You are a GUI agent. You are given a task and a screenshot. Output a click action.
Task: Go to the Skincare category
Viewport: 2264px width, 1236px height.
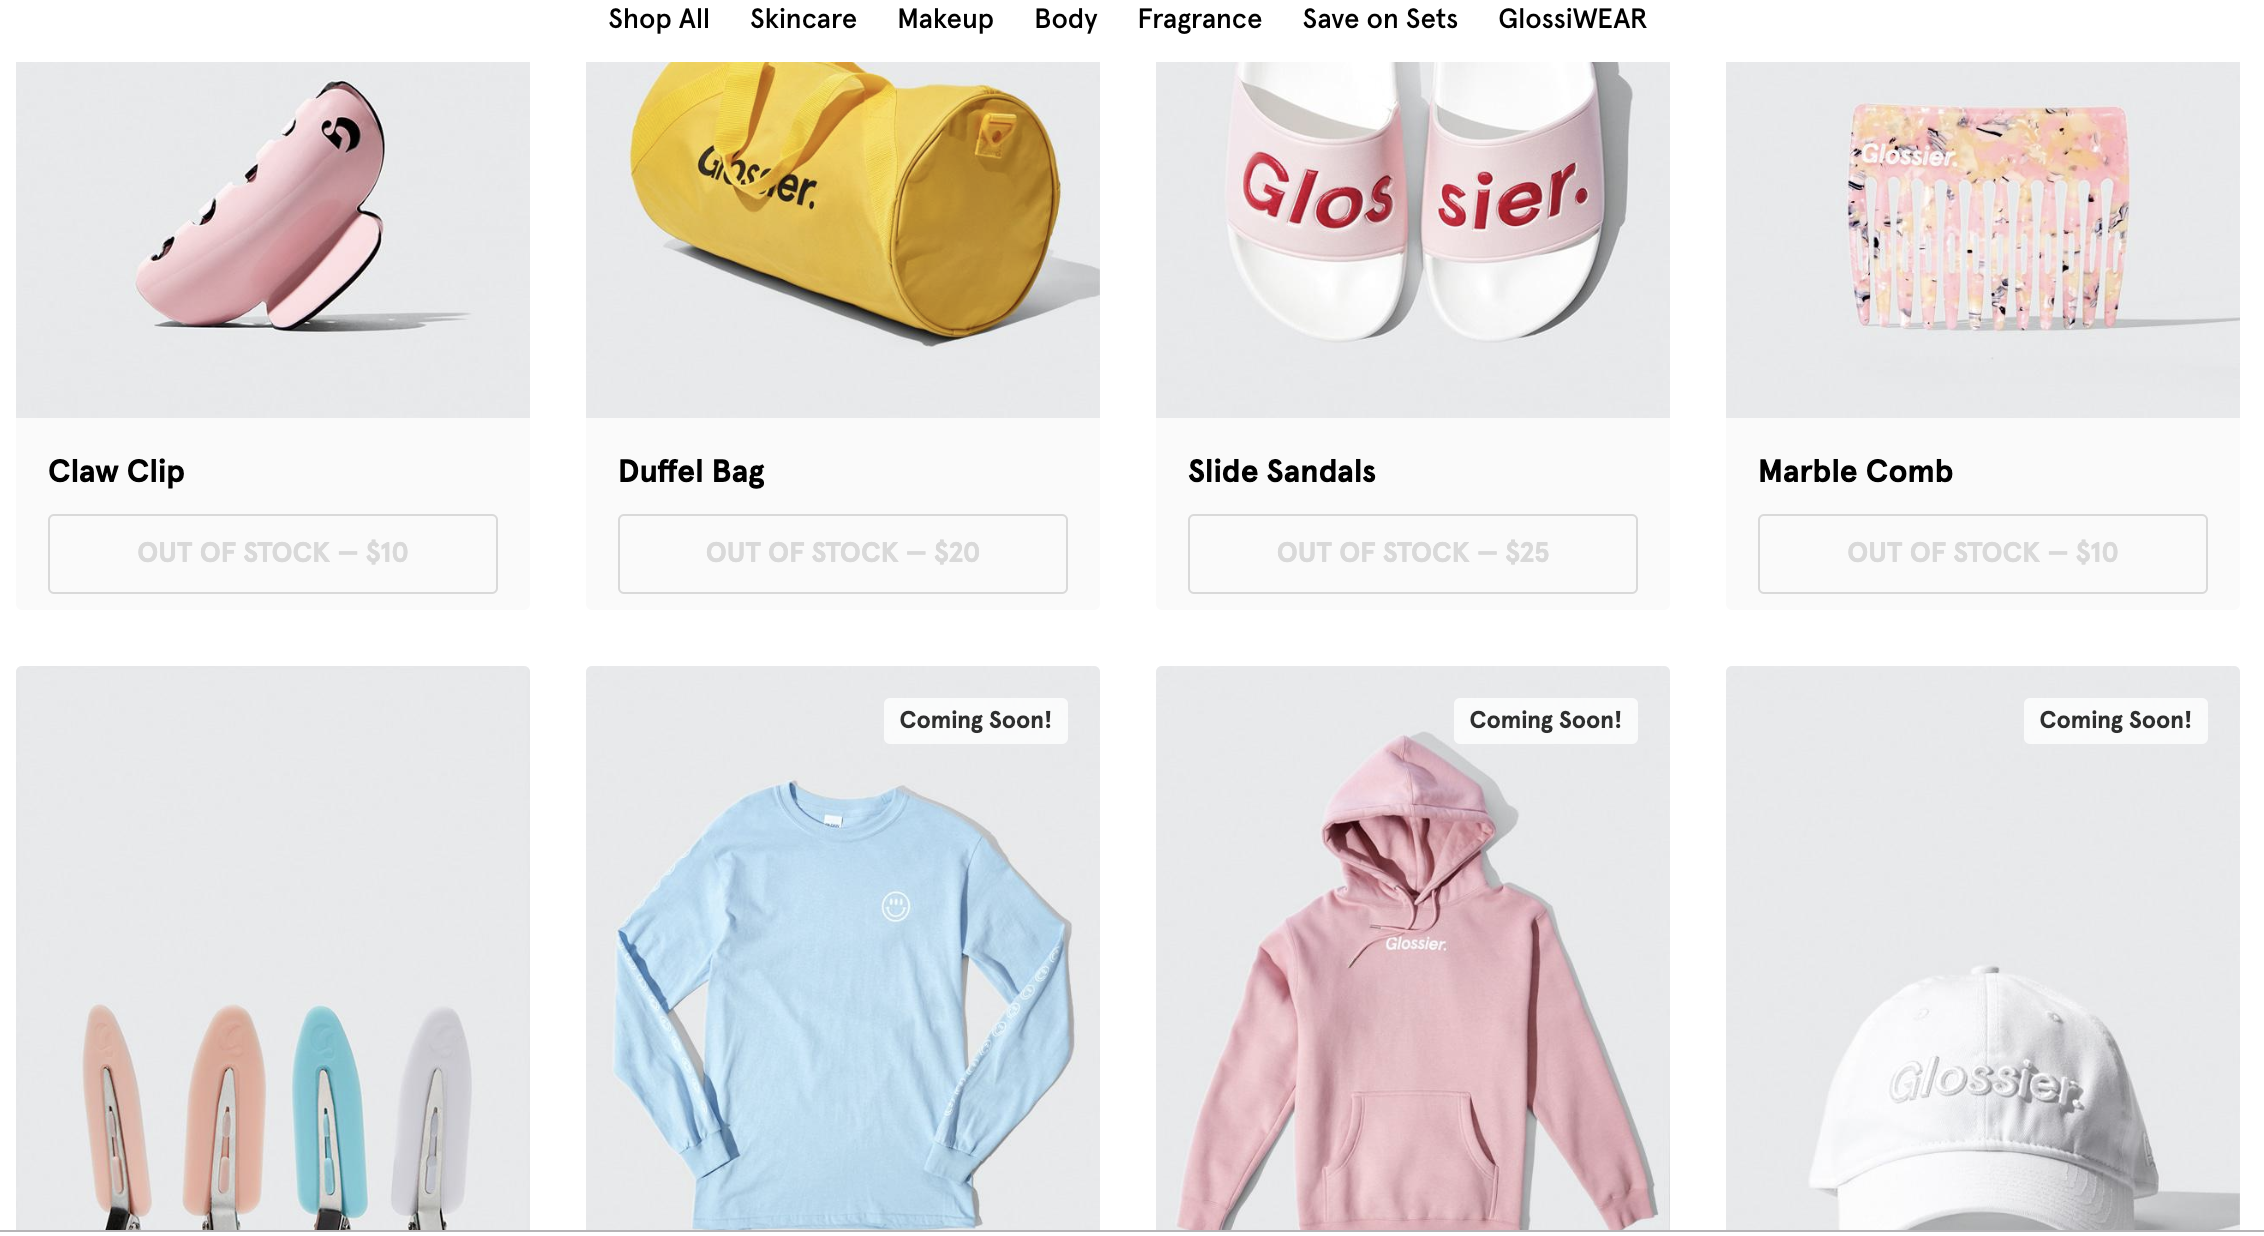pos(803,19)
